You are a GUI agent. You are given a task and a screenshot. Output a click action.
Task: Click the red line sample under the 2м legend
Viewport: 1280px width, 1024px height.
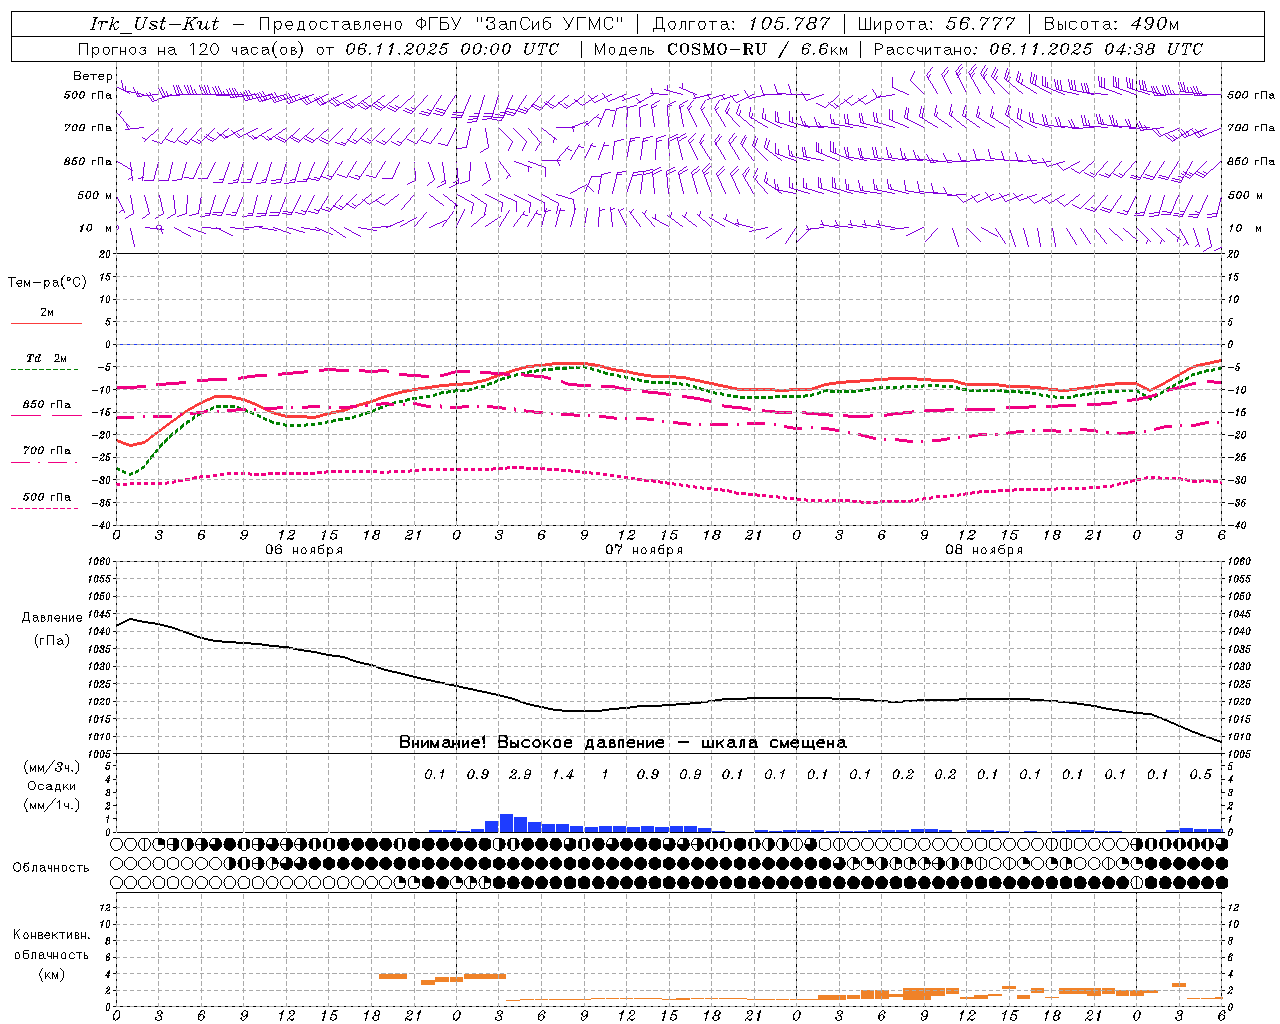[46, 324]
